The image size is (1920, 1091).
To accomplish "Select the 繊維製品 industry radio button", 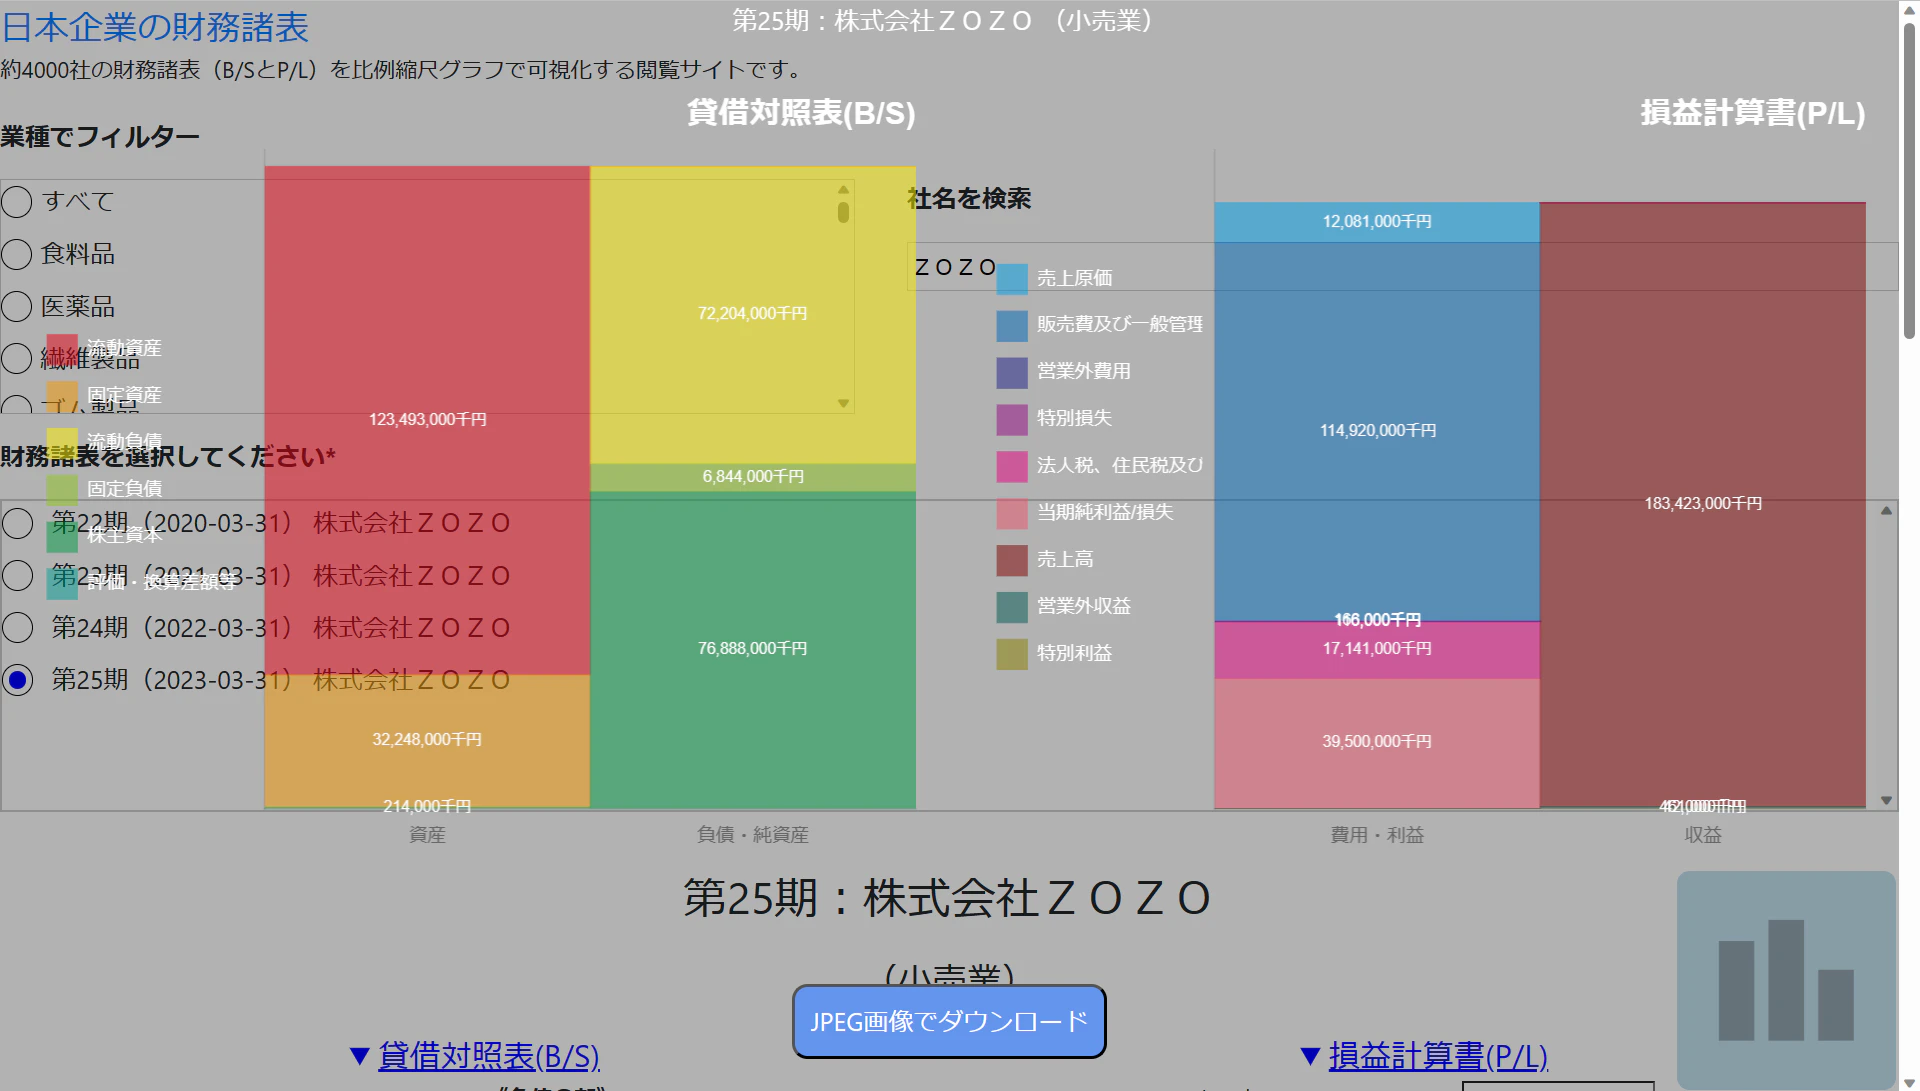I will pyautogui.click(x=17, y=358).
